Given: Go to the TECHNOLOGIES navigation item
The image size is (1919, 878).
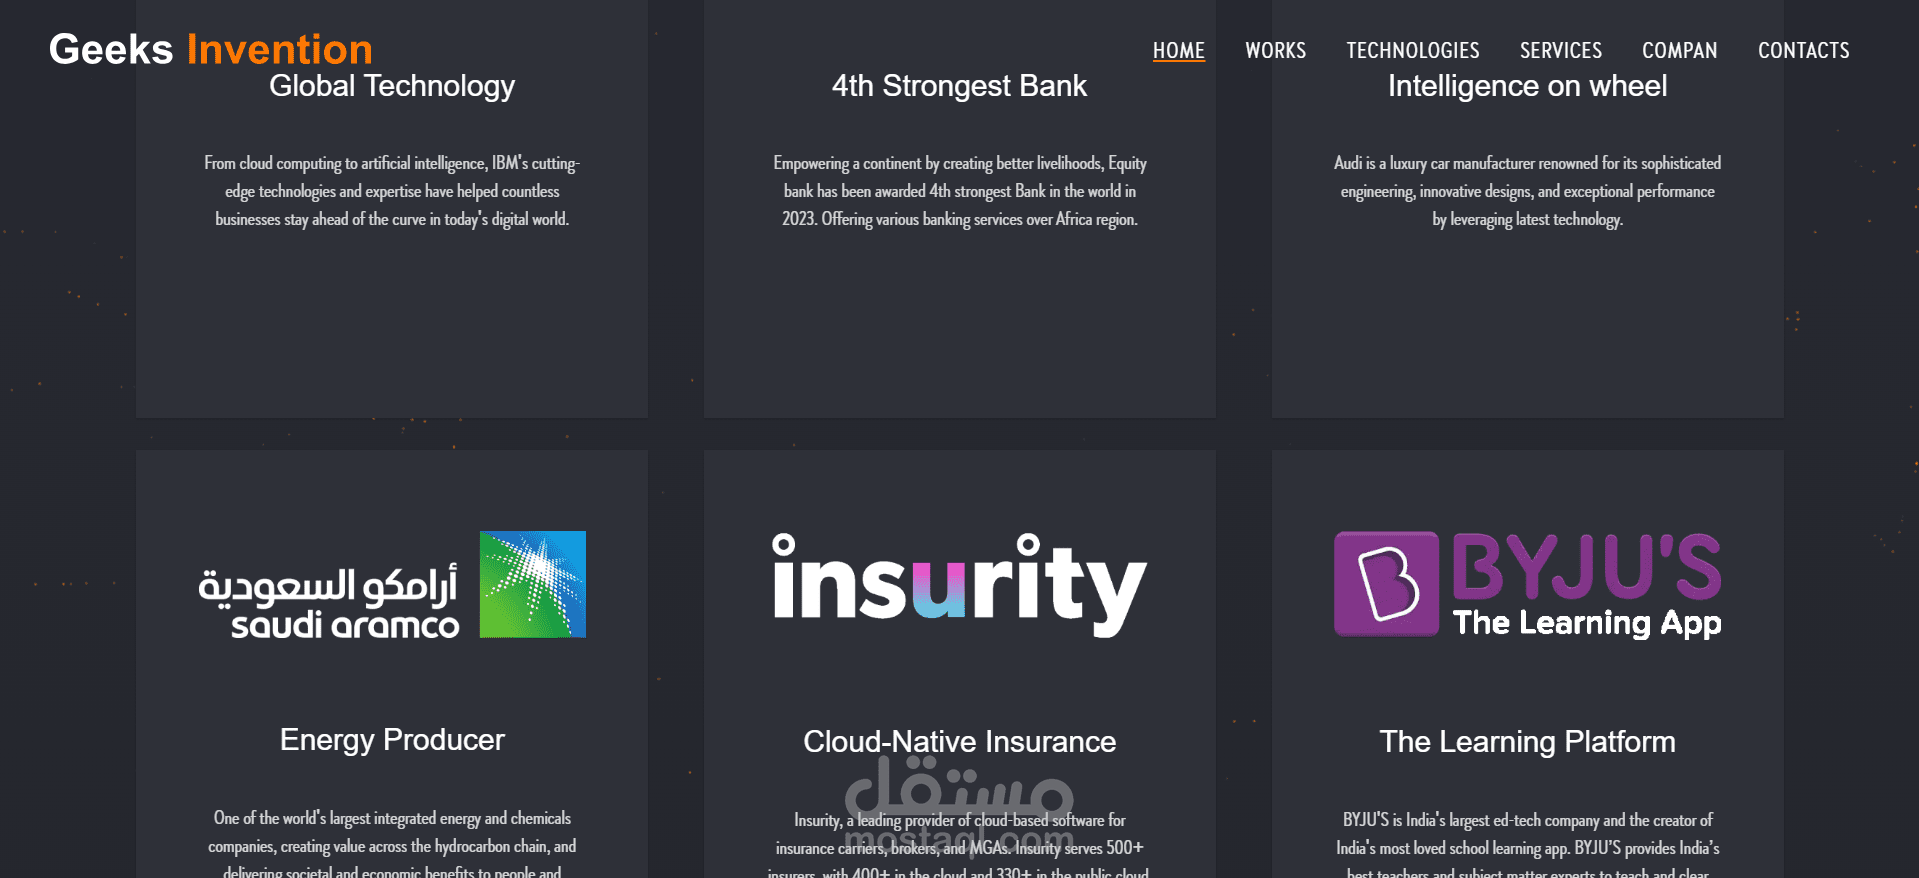Looking at the screenshot, I should tap(1412, 50).
